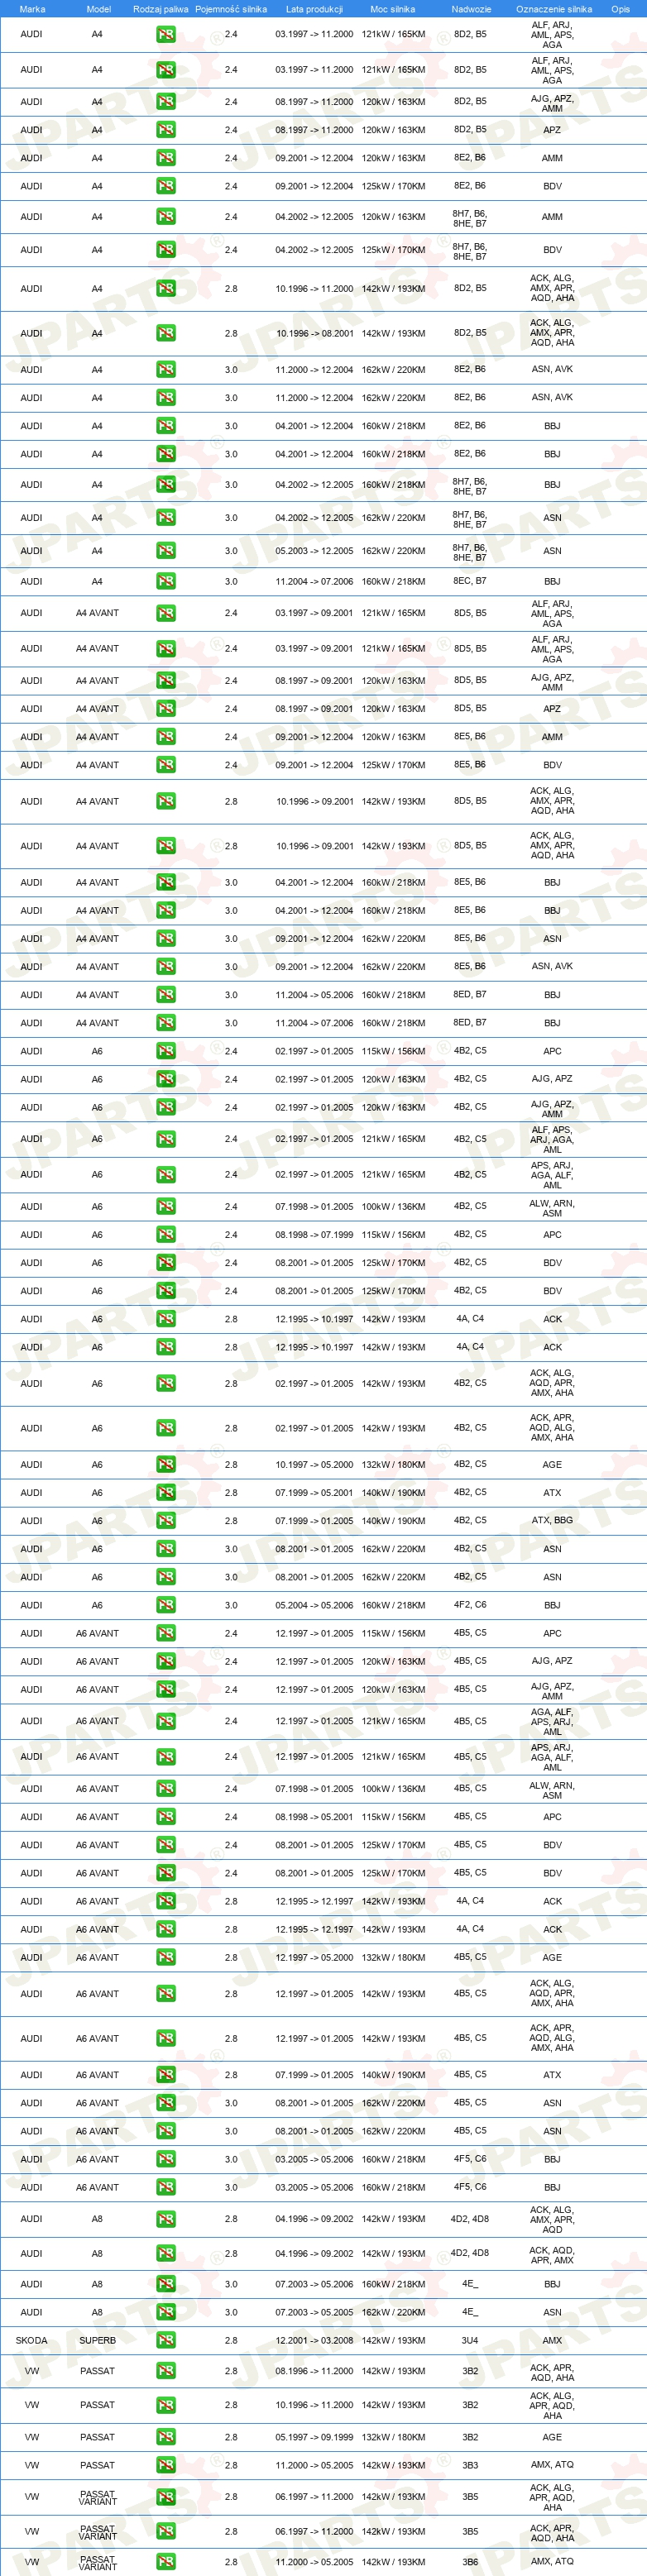Click fuel icon in A6 AVANT 08.1998 -> 05.2001 row
This screenshot has width=647, height=2576.
[x=166, y=1817]
